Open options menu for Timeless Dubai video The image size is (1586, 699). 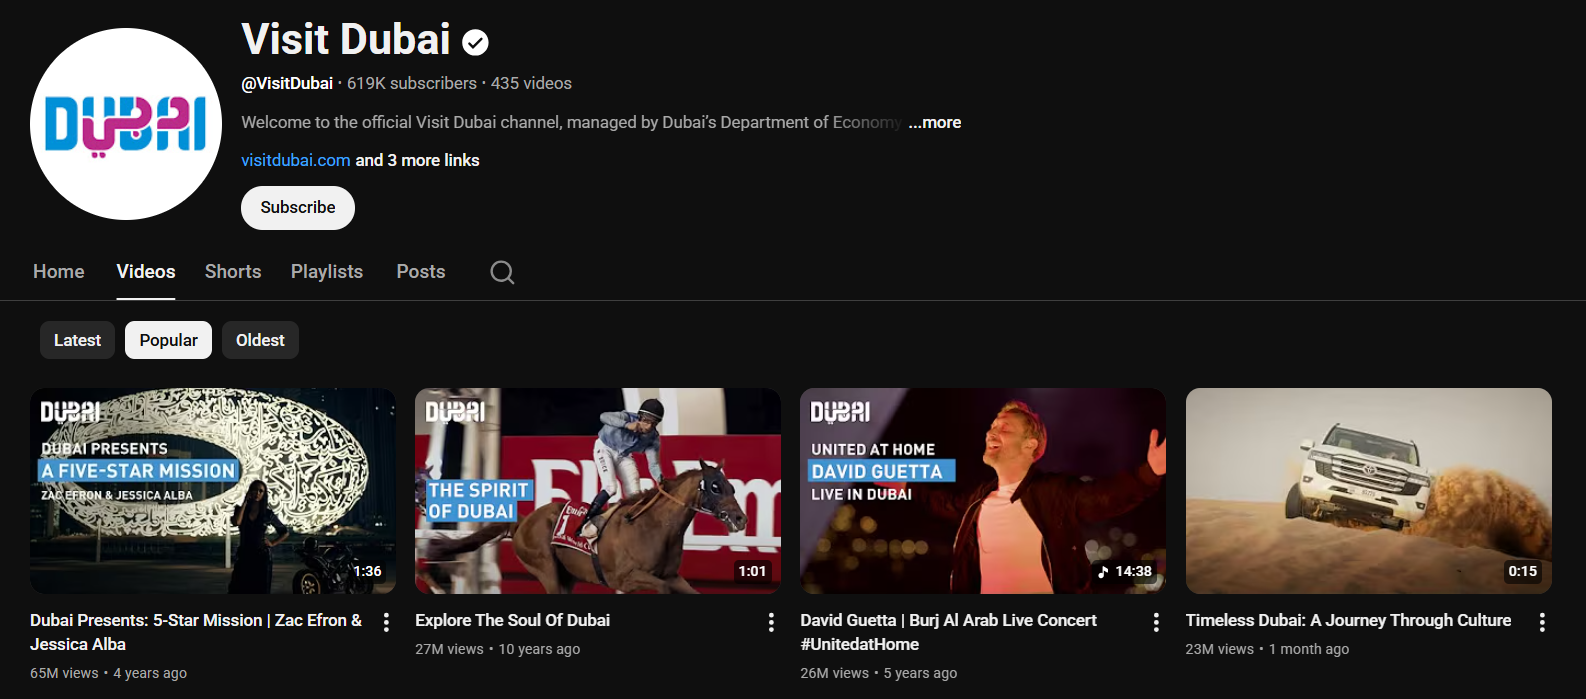(x=1542, y=622)
